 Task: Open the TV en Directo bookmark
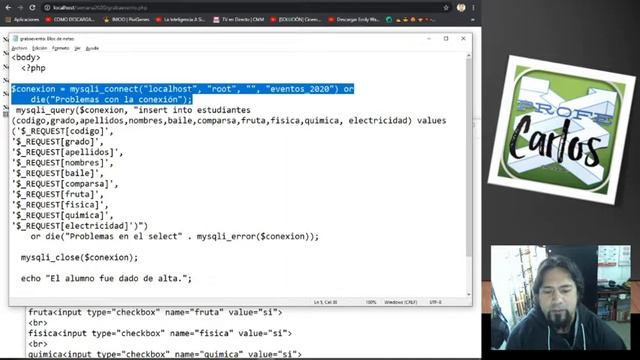[x=239, y=19]
